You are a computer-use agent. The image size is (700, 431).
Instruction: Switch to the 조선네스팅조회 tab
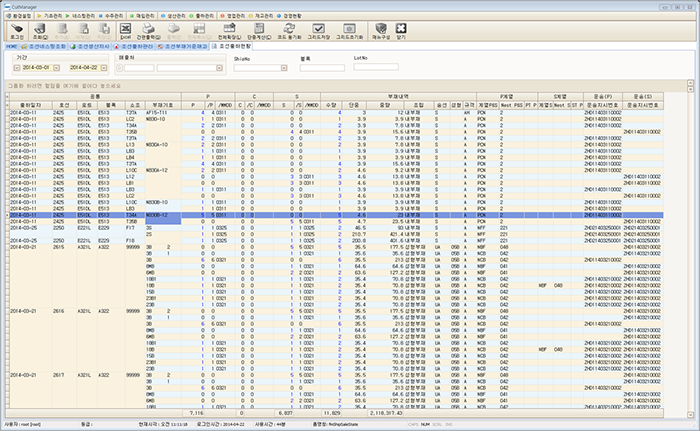[x=43, y=46]
